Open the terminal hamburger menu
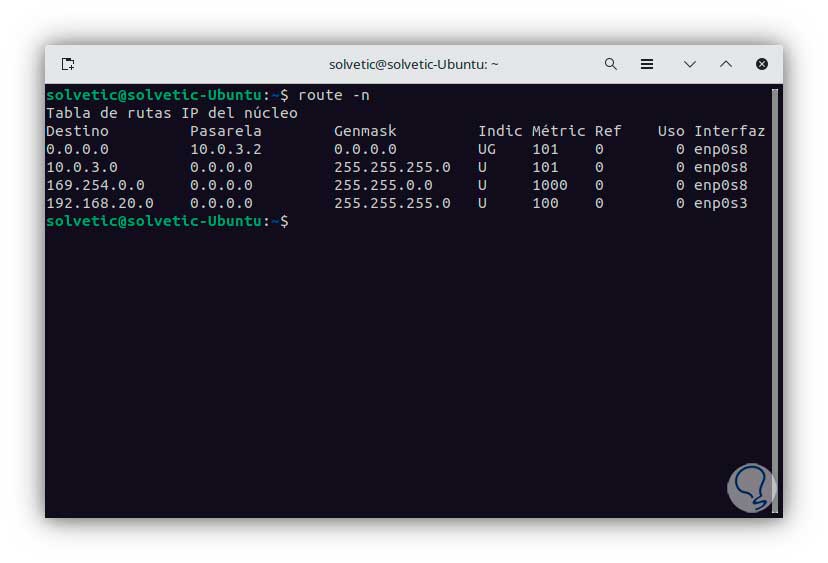Viewport: 828px width, 563px height. coord(647,64)
